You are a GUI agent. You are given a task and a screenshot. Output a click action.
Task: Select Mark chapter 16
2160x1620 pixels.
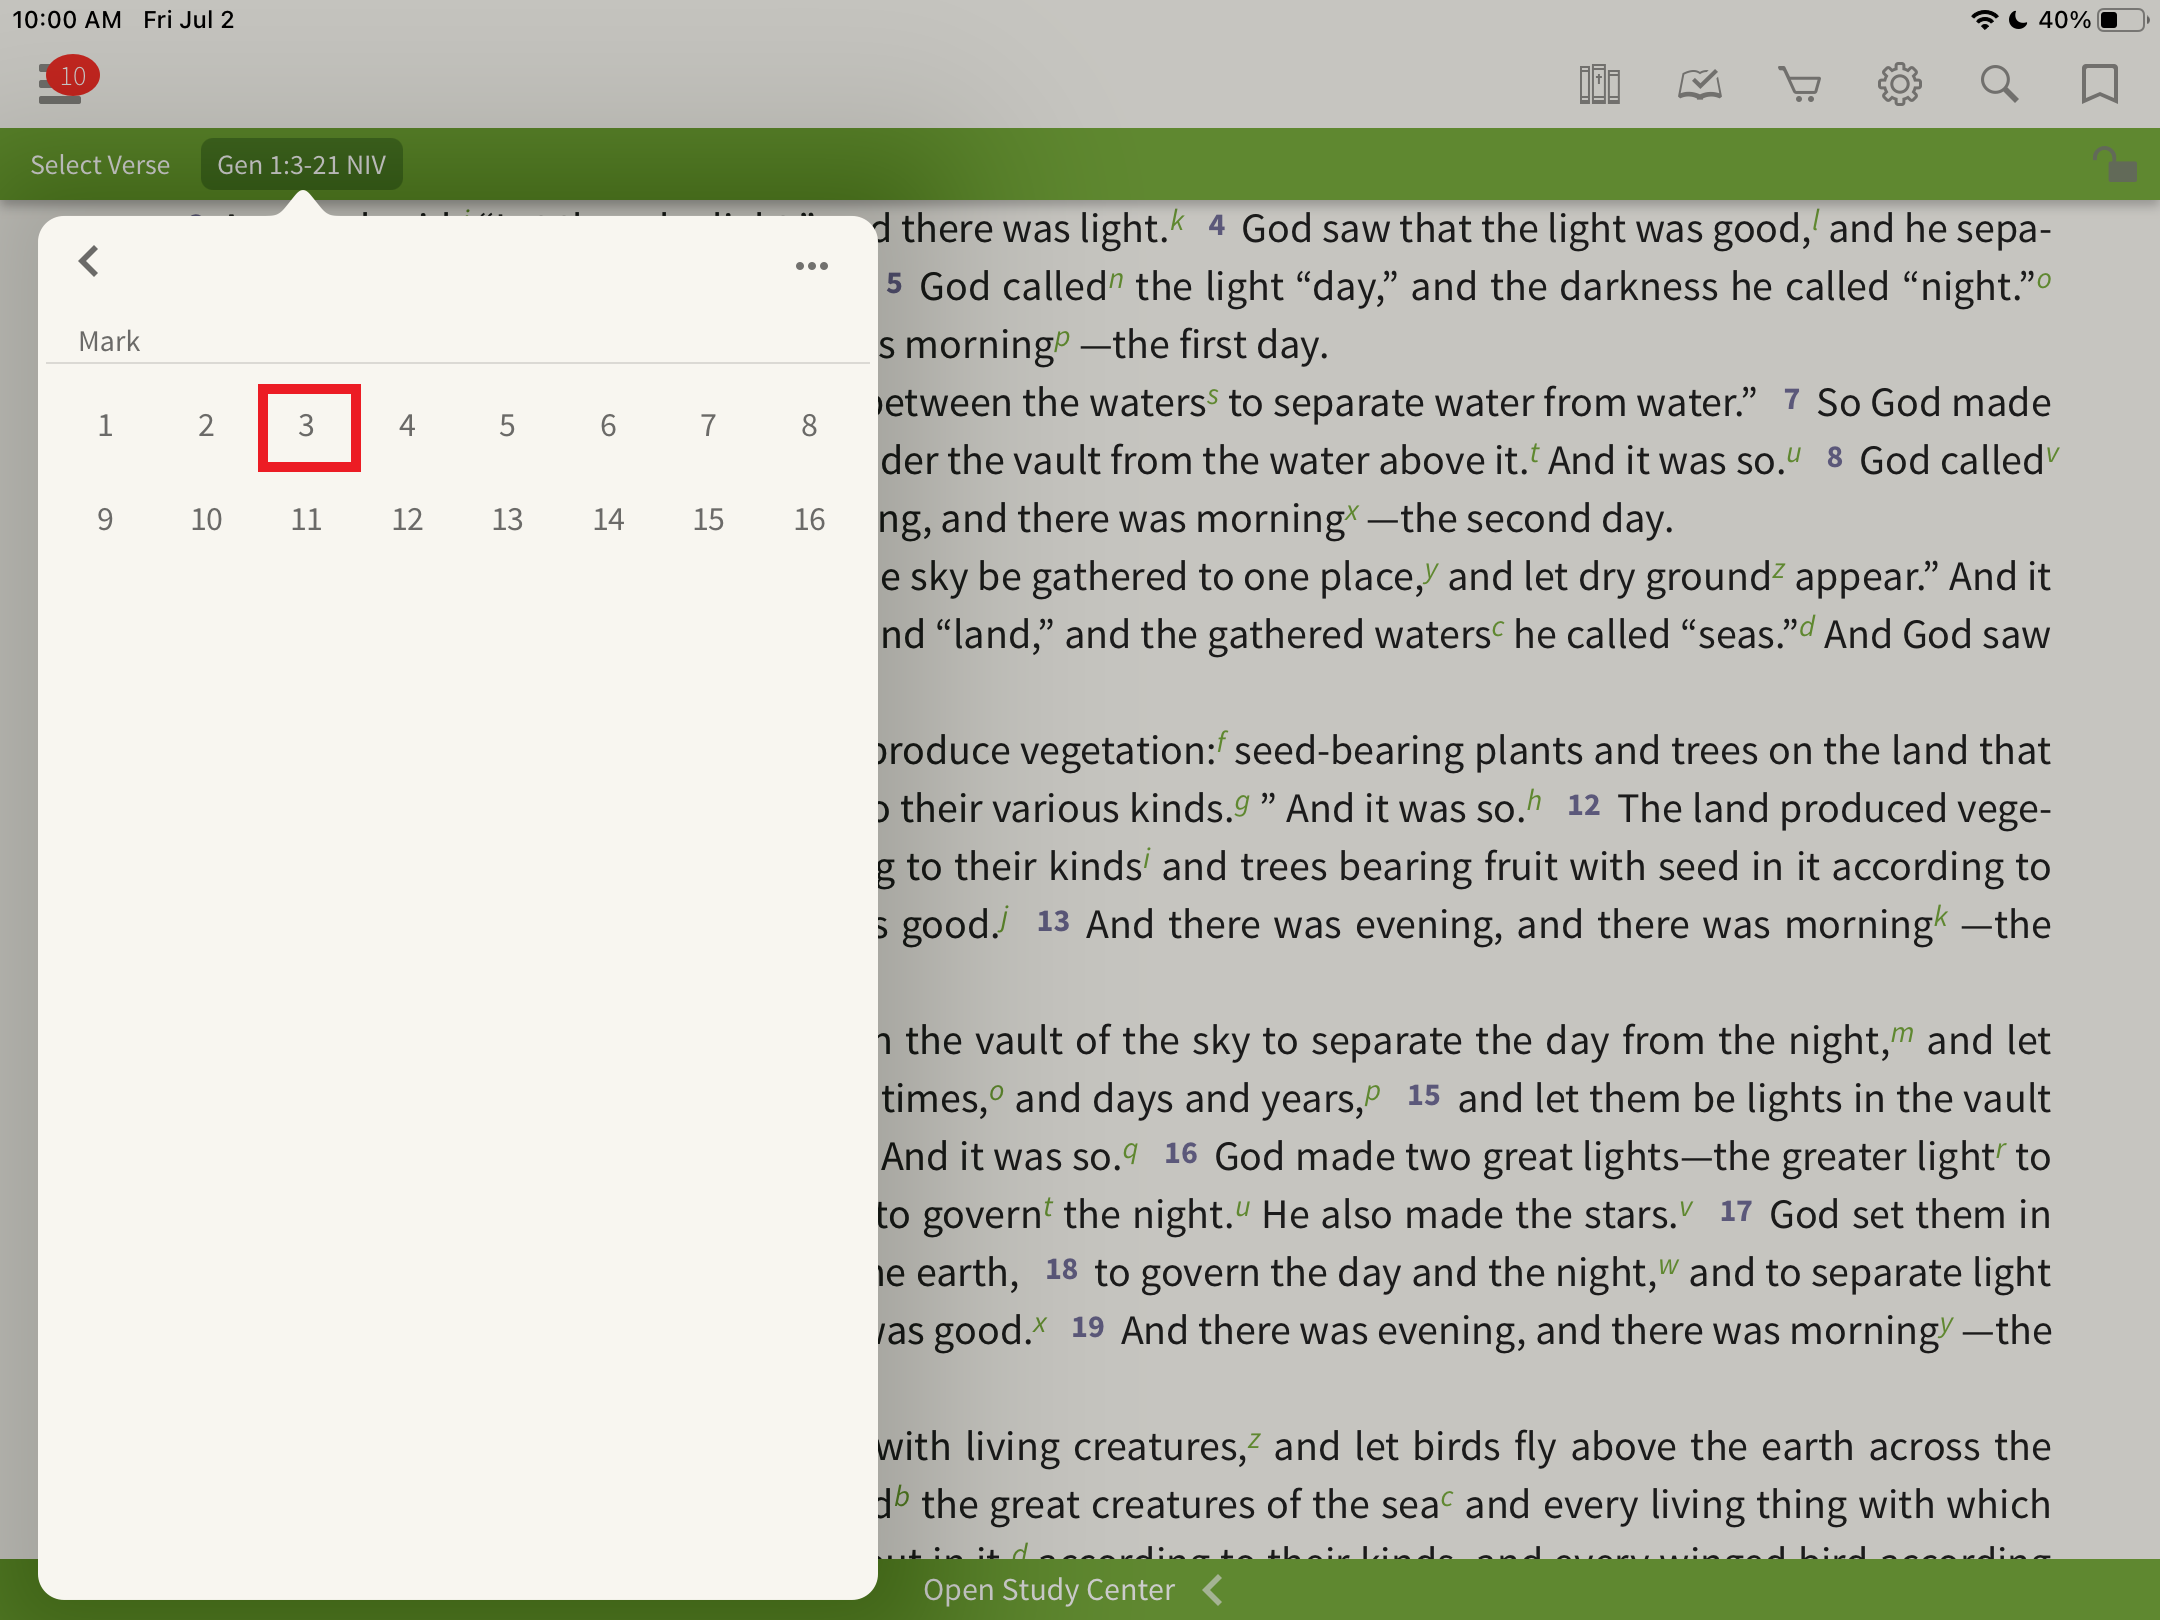point(809,520)
